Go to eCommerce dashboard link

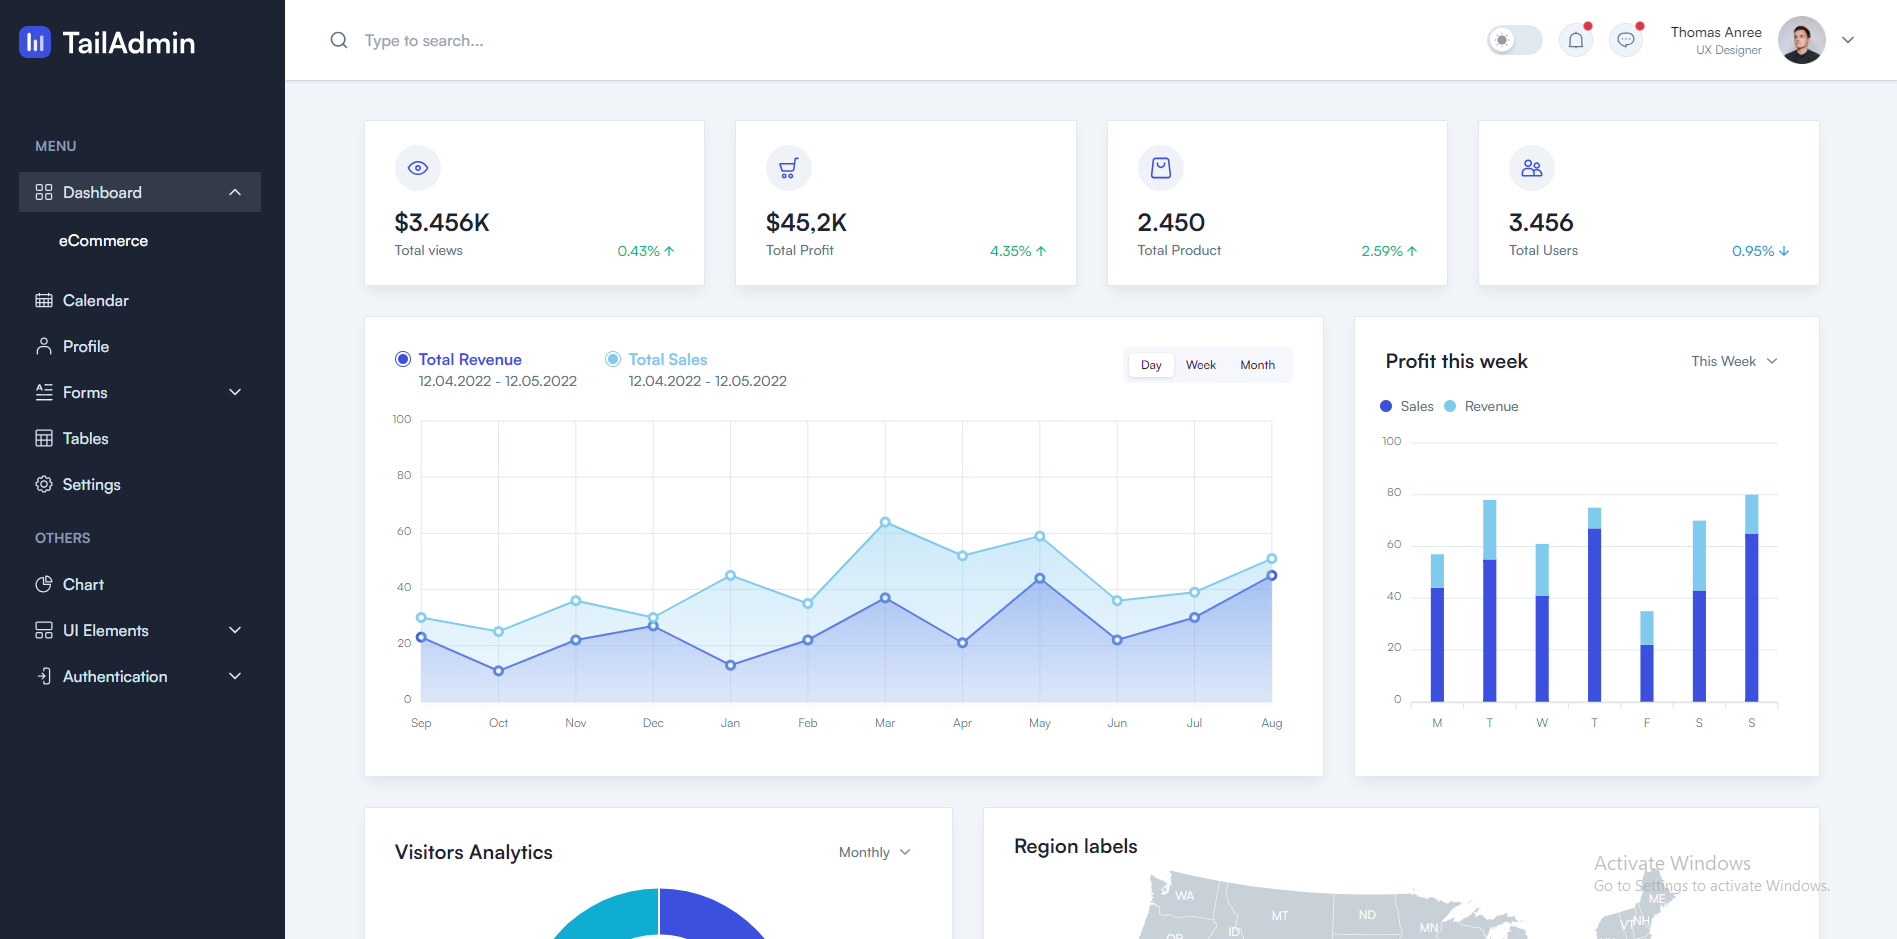click(x=103, y=241)
